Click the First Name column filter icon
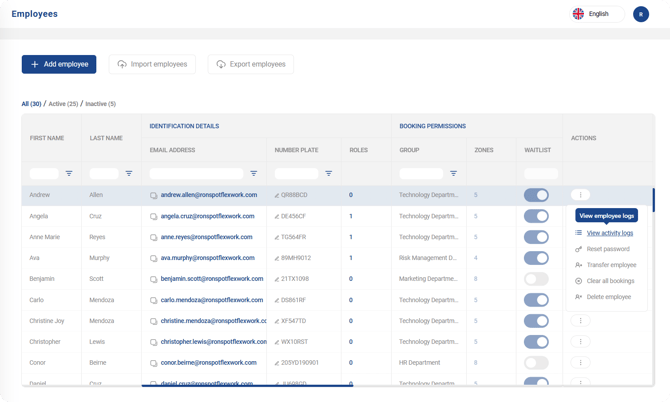The height and width of the screenshot is (402, 670). coord(69,173)
